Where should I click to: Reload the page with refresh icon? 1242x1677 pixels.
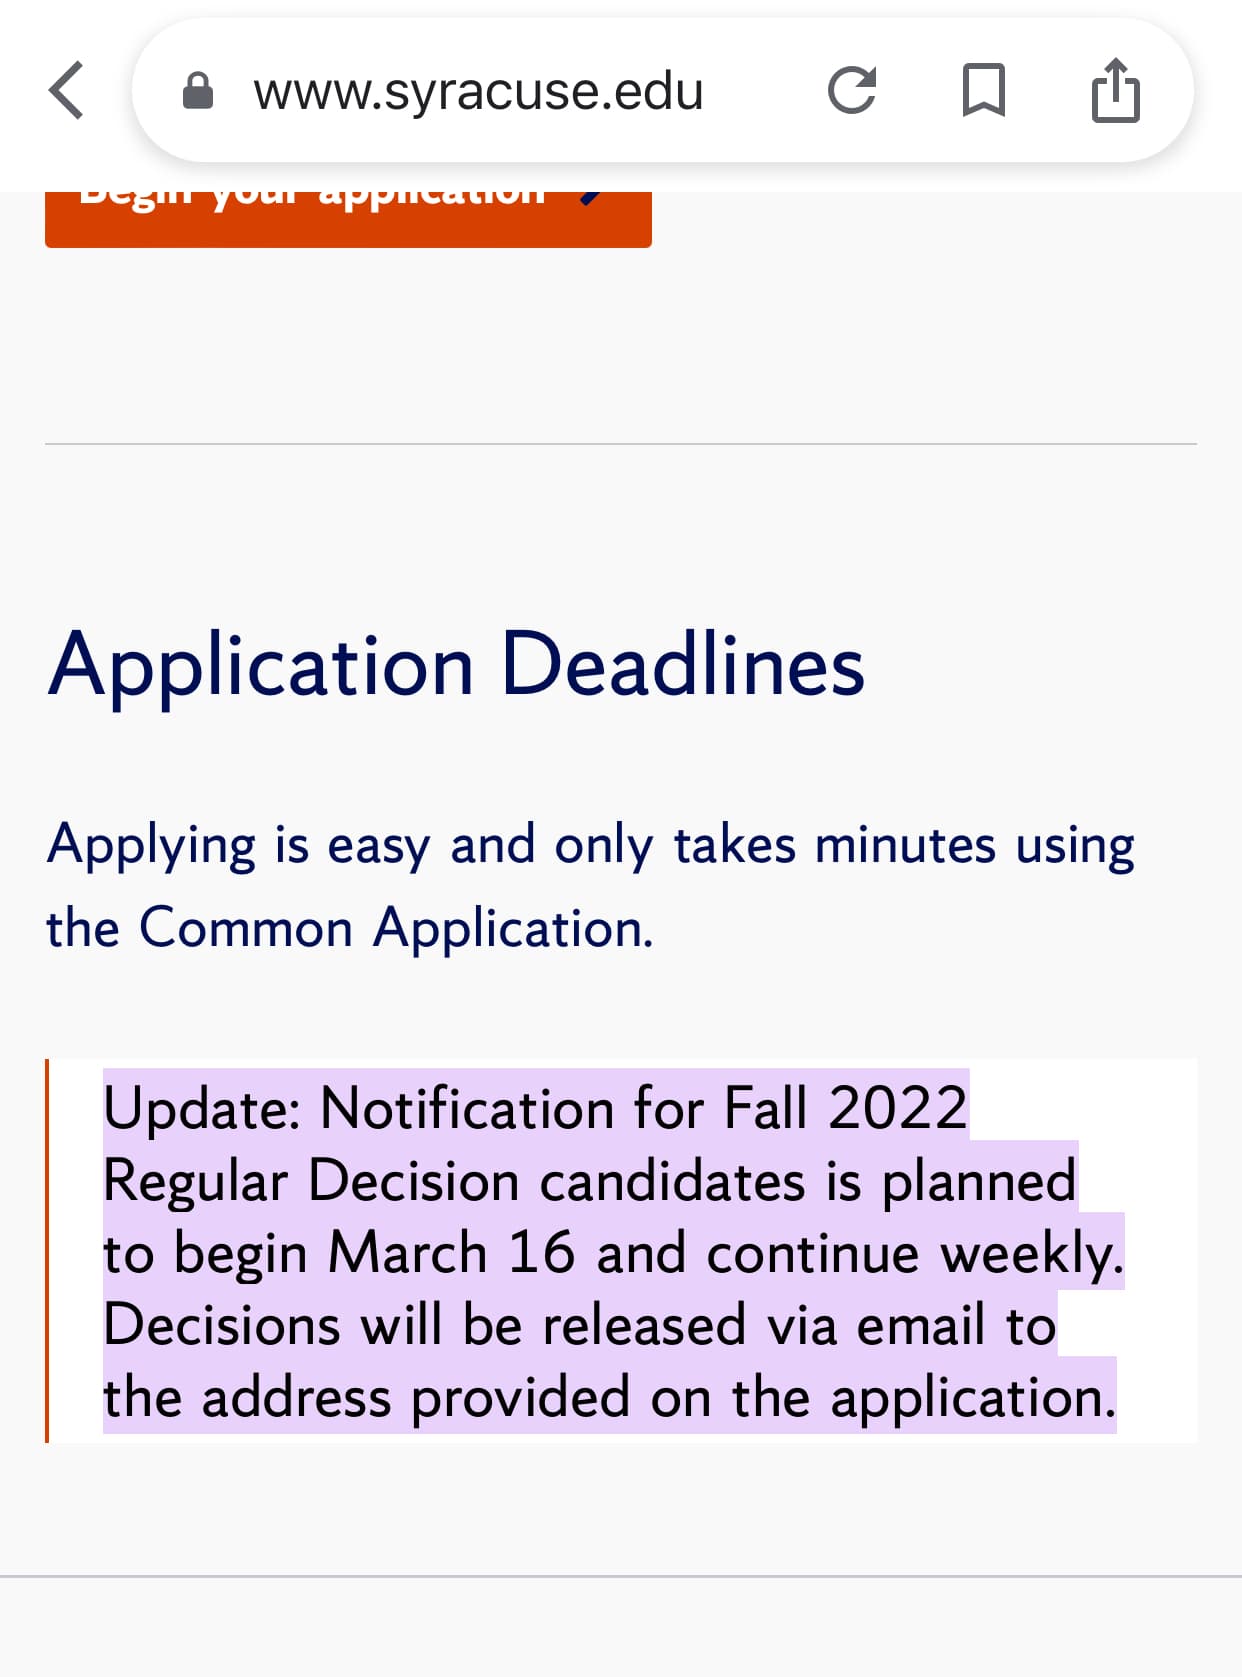pos(852,91)
